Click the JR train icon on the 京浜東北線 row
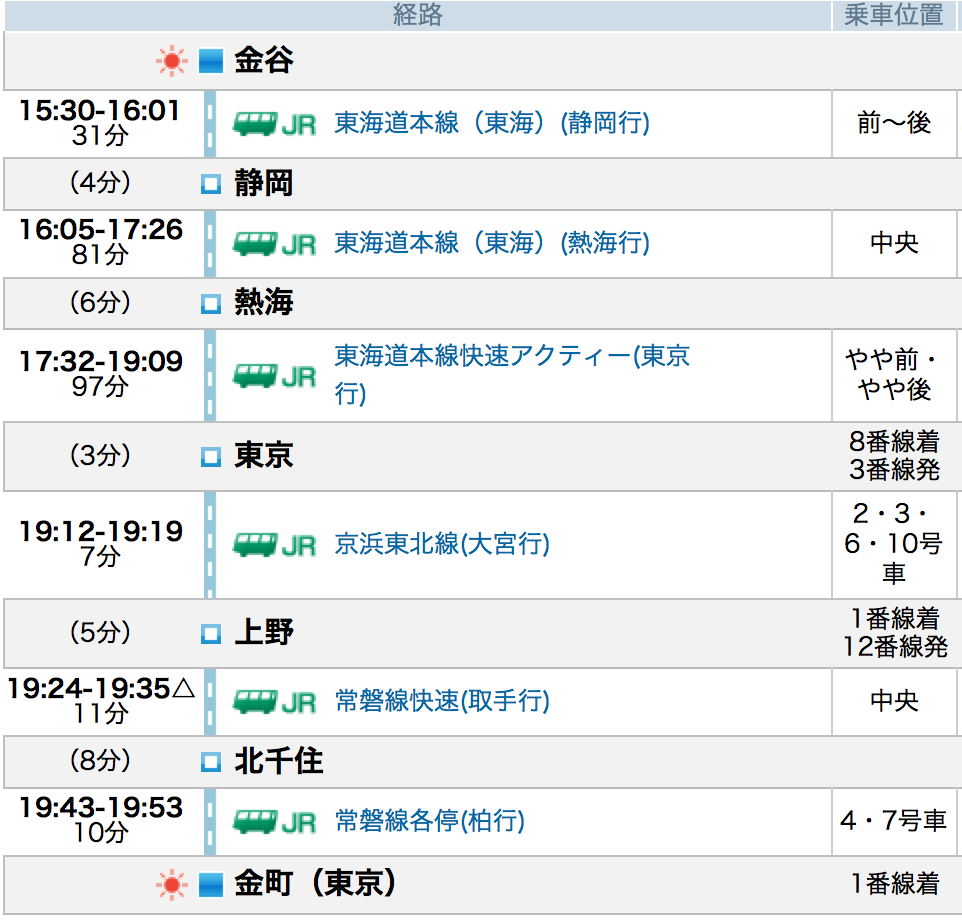This screenshot has width=962, height=924. [x=274, y=544]
